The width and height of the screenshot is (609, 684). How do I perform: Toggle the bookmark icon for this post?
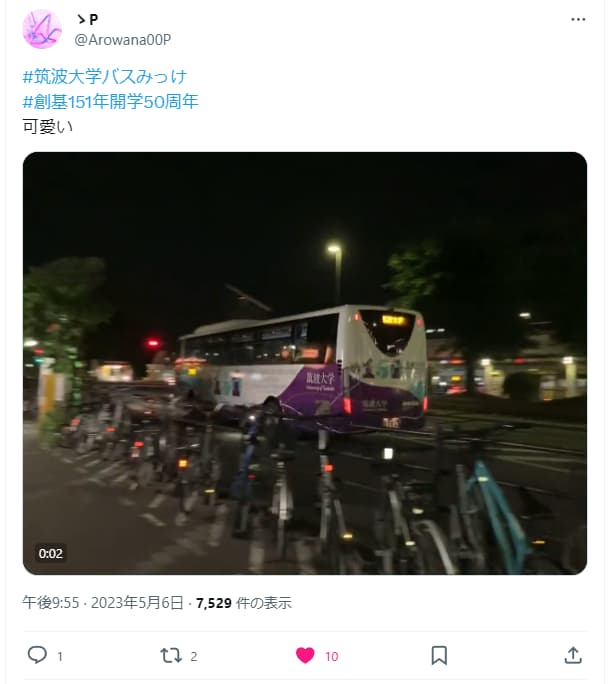tap(439, 655)
